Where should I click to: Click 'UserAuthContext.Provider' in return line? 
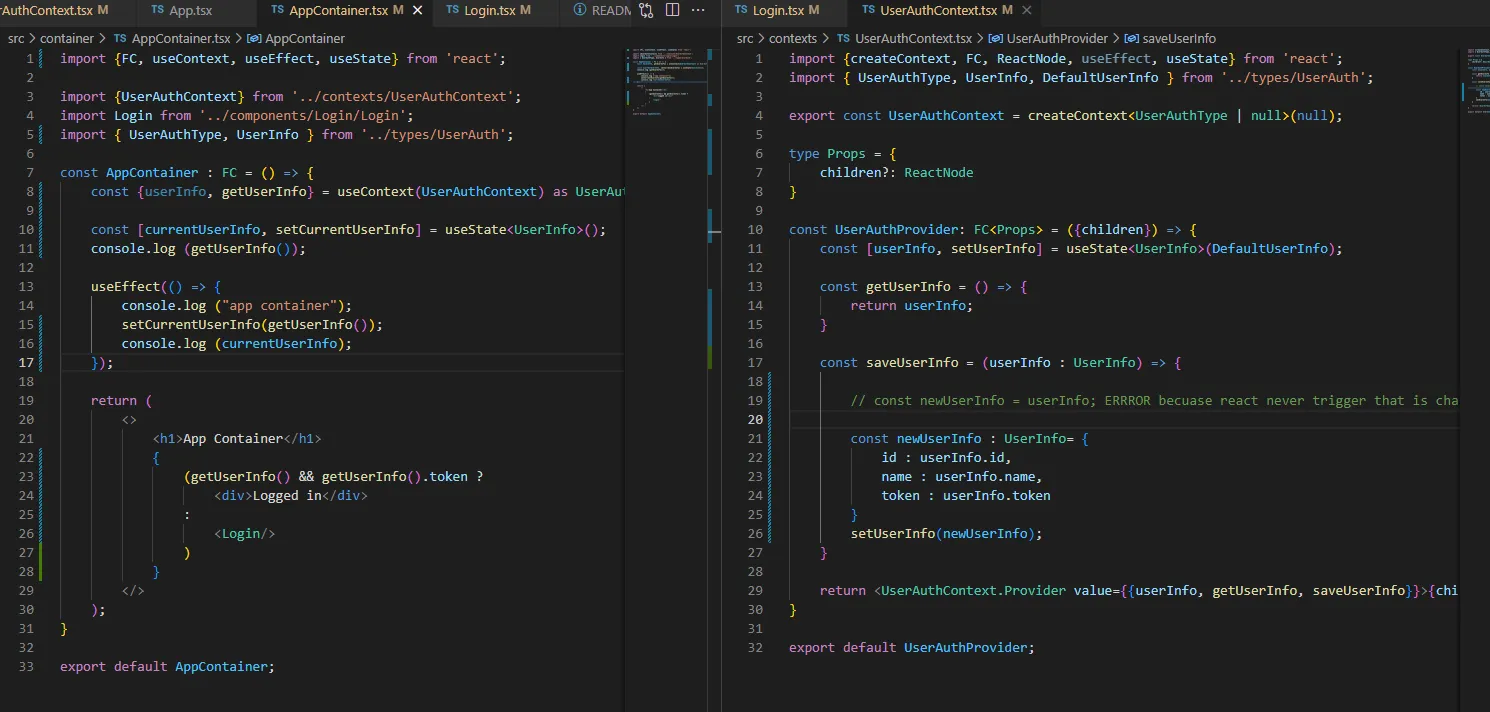(973, 590)
